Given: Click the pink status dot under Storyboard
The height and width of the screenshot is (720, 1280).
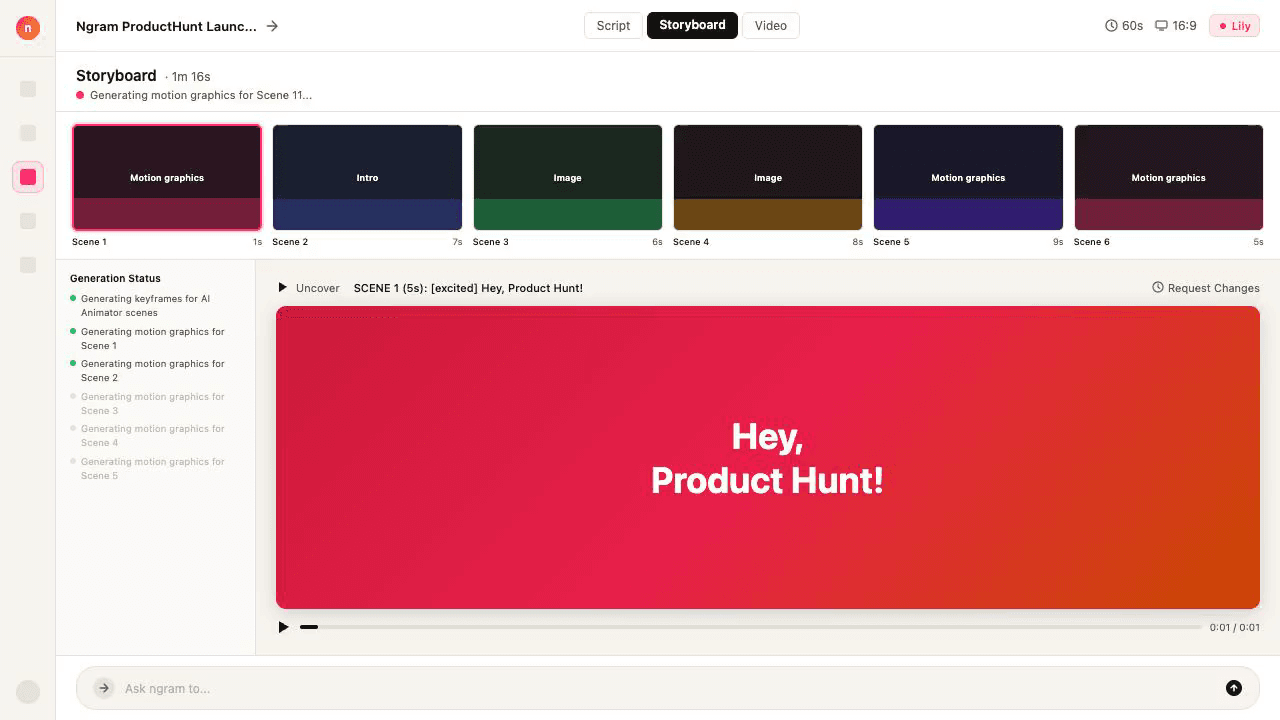Looking at the screenshot, I should click(80, 95).
